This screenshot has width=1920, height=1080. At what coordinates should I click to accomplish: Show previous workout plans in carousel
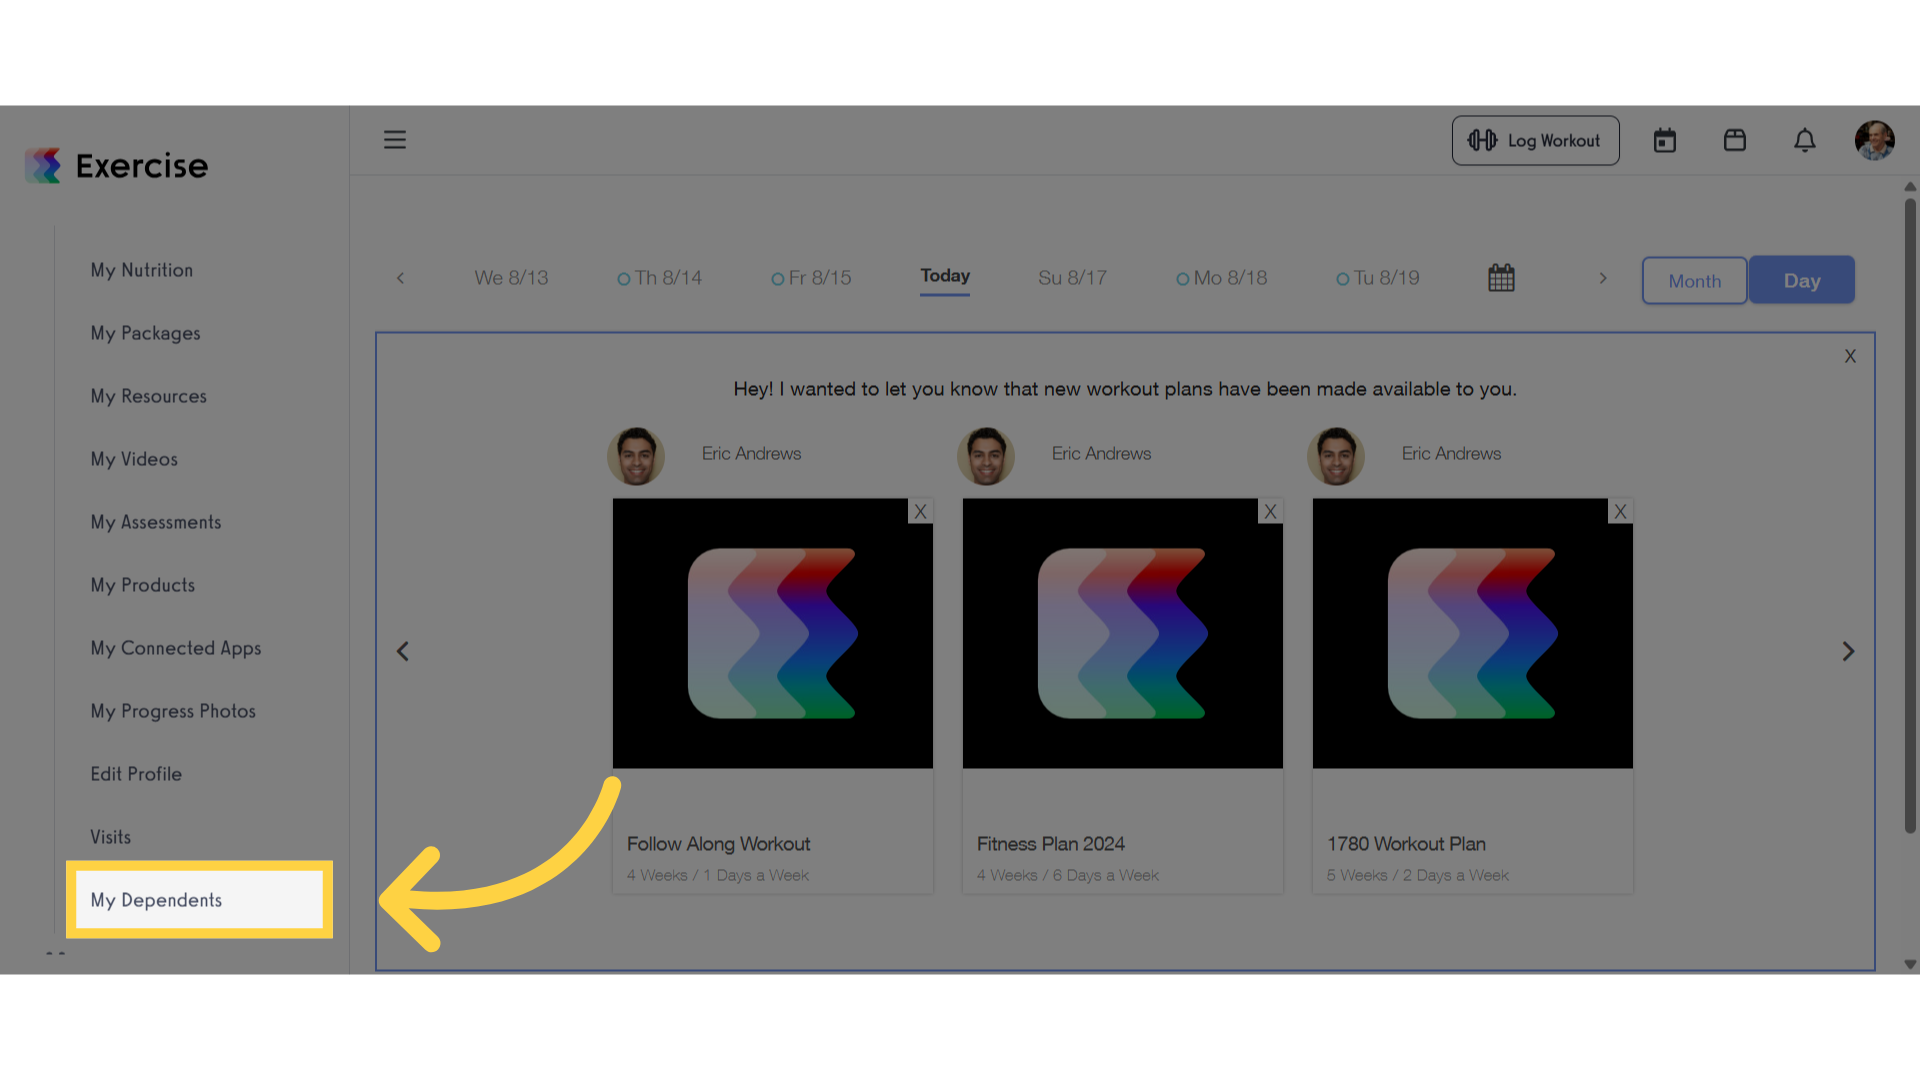click(x=403, y=652)
